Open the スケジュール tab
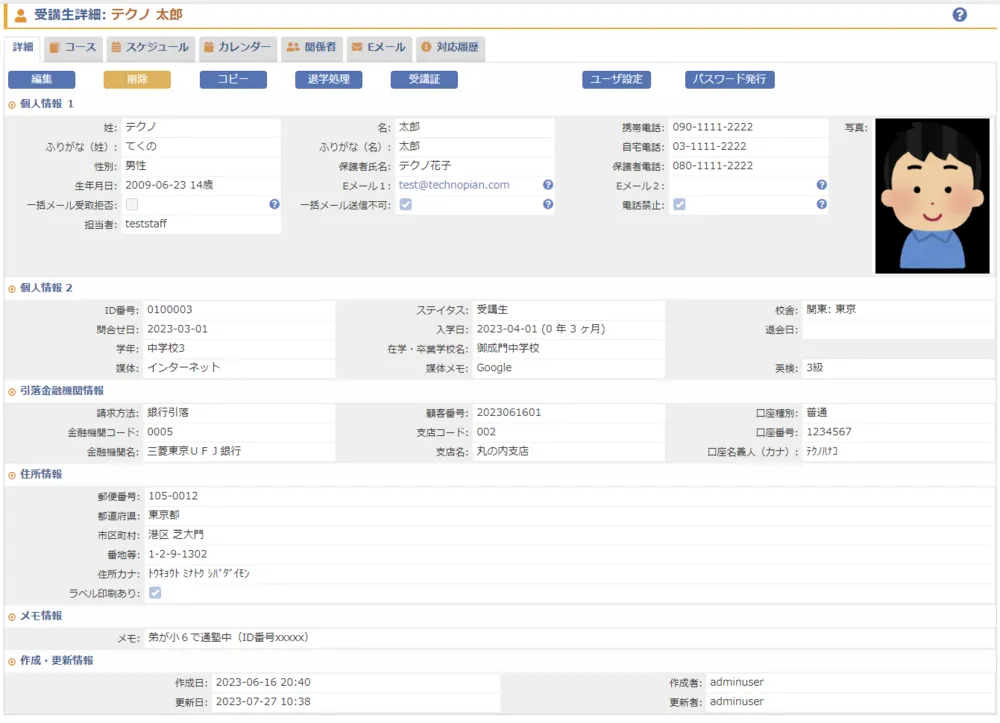 tap(150, 47)
